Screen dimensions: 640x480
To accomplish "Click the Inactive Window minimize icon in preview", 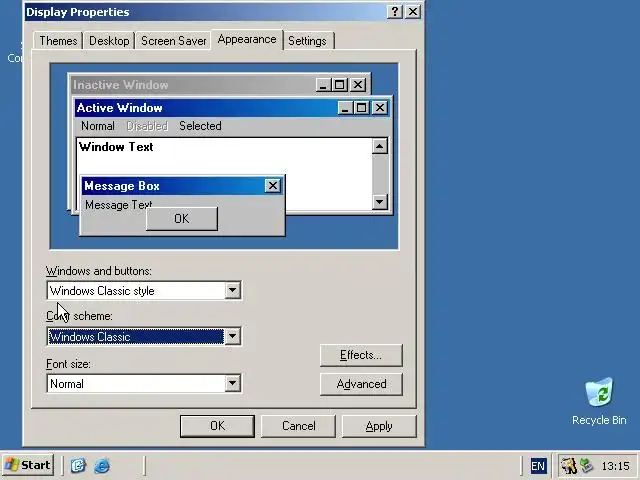I will tap(323, 85).
